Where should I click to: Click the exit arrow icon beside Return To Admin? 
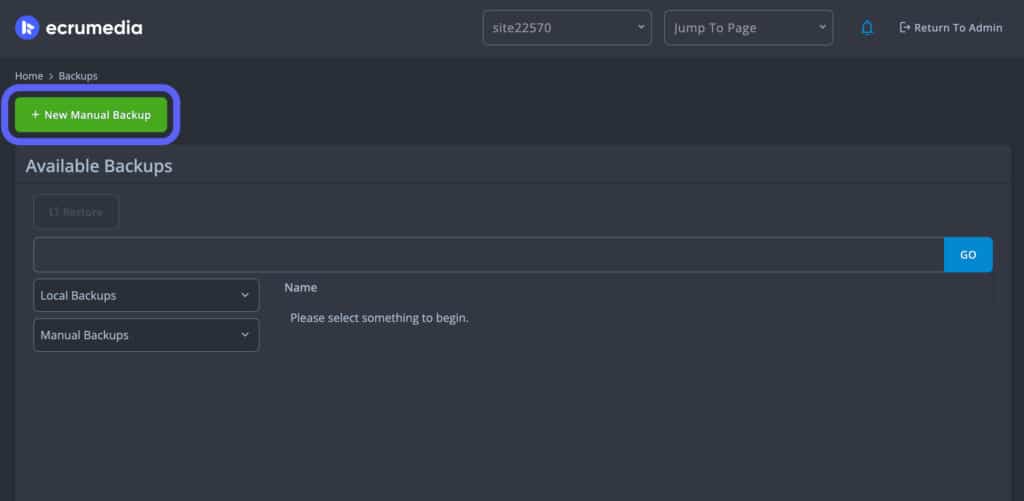click(x=905, y=28)
